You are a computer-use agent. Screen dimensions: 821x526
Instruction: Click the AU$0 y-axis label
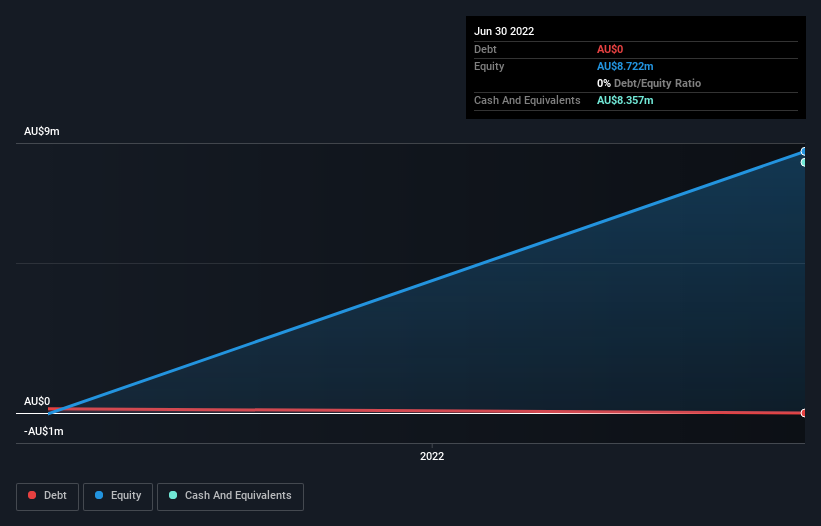[37, 401]
